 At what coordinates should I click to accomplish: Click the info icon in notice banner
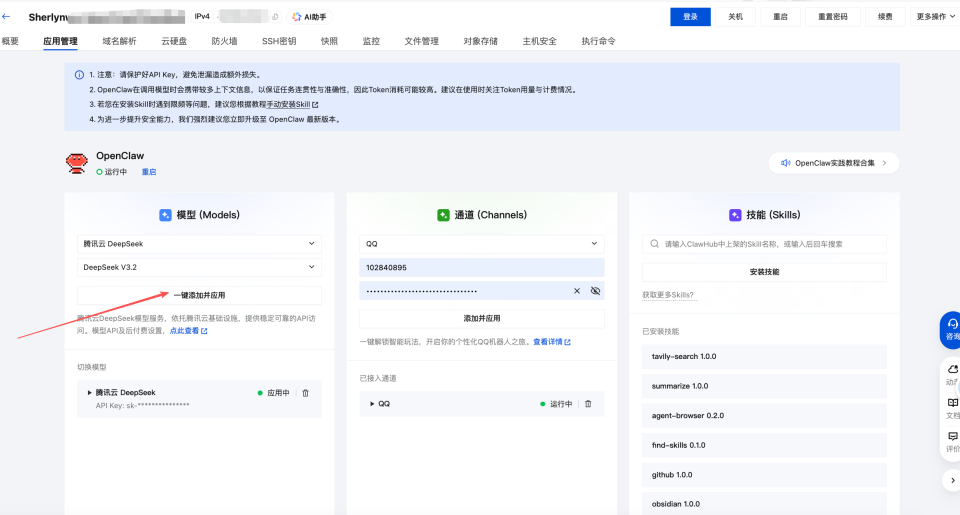[x=80, y=75]
